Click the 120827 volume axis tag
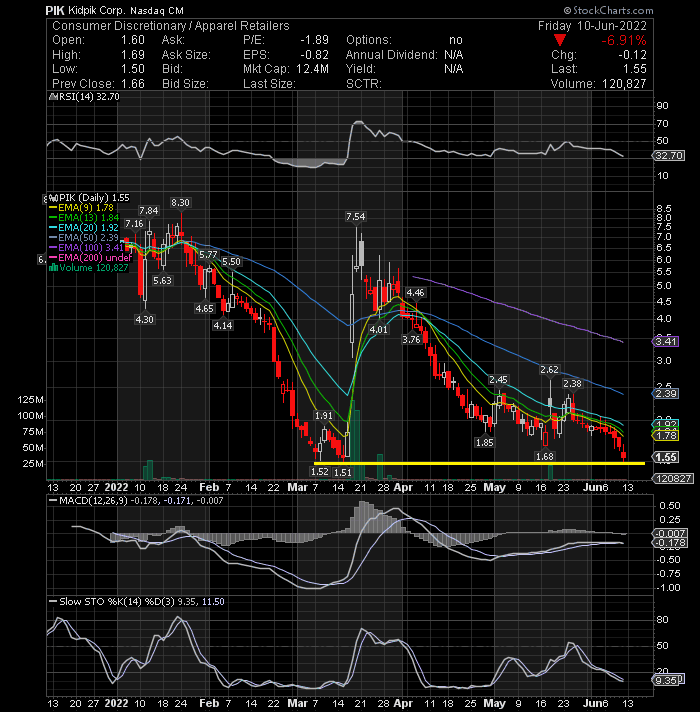 (673, 479)
